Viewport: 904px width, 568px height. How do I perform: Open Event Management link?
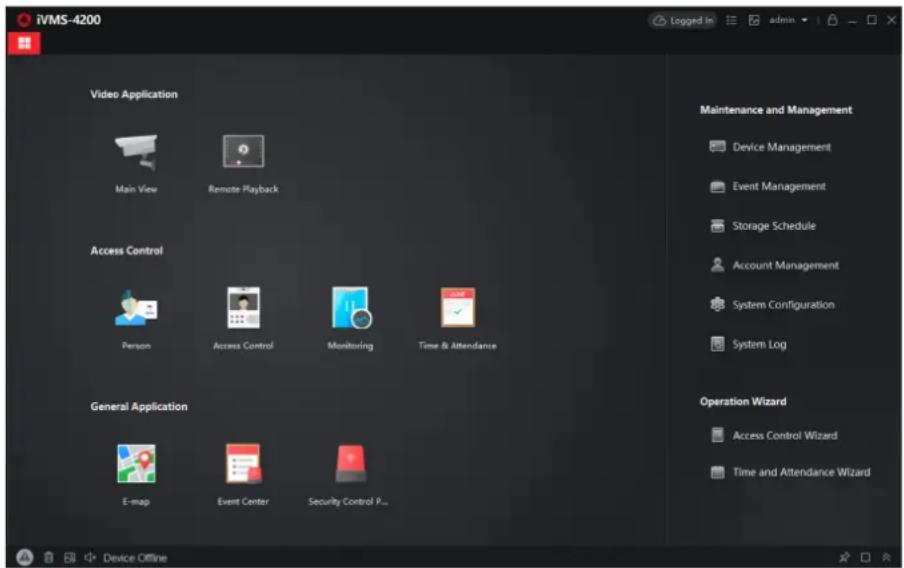(x=779, y=186)
